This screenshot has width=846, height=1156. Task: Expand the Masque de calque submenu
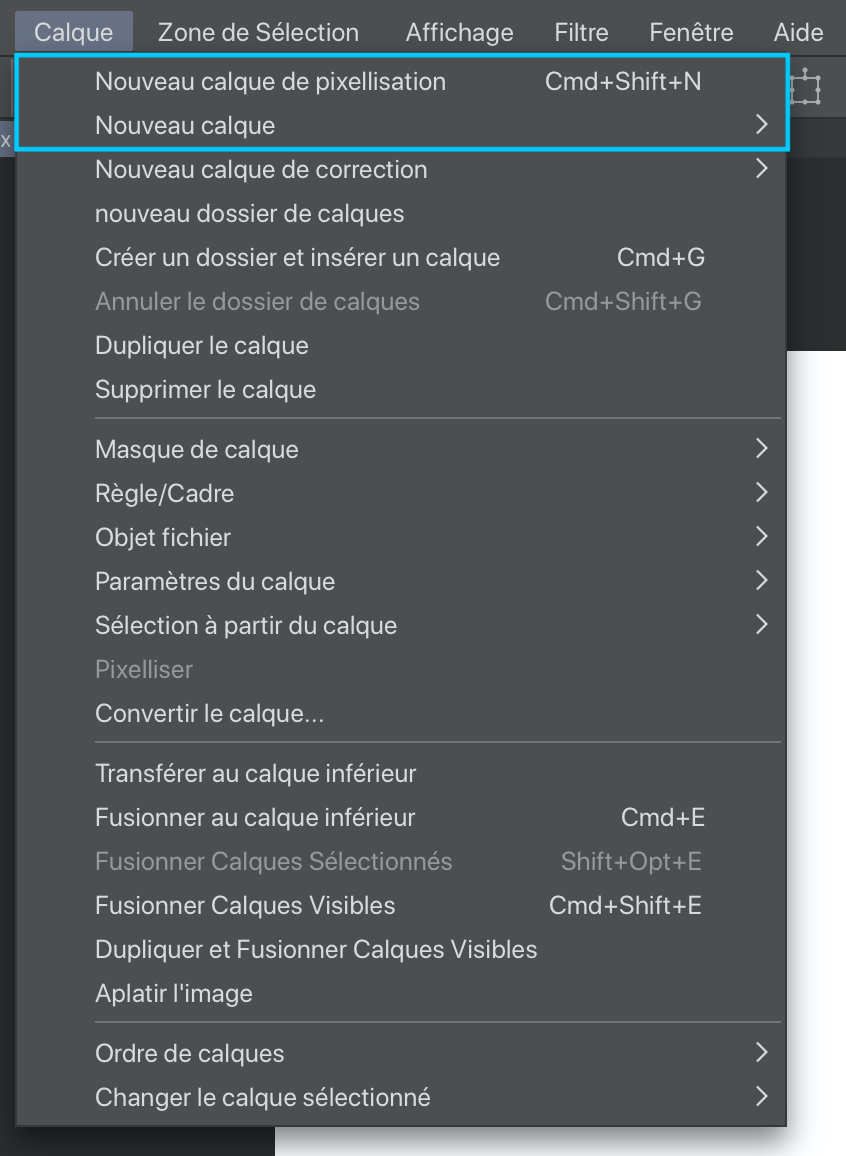click(197, 450)
